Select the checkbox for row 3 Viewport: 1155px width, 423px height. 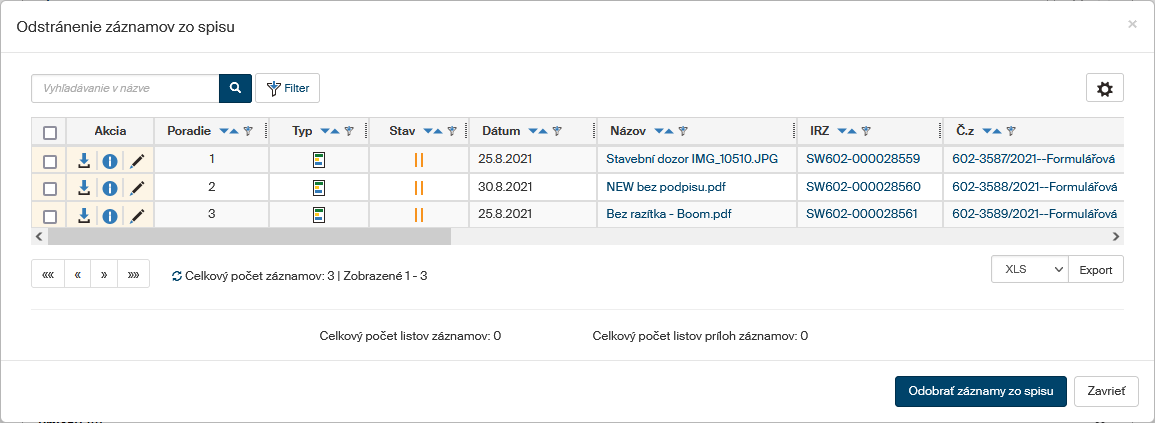pos(49,215)
